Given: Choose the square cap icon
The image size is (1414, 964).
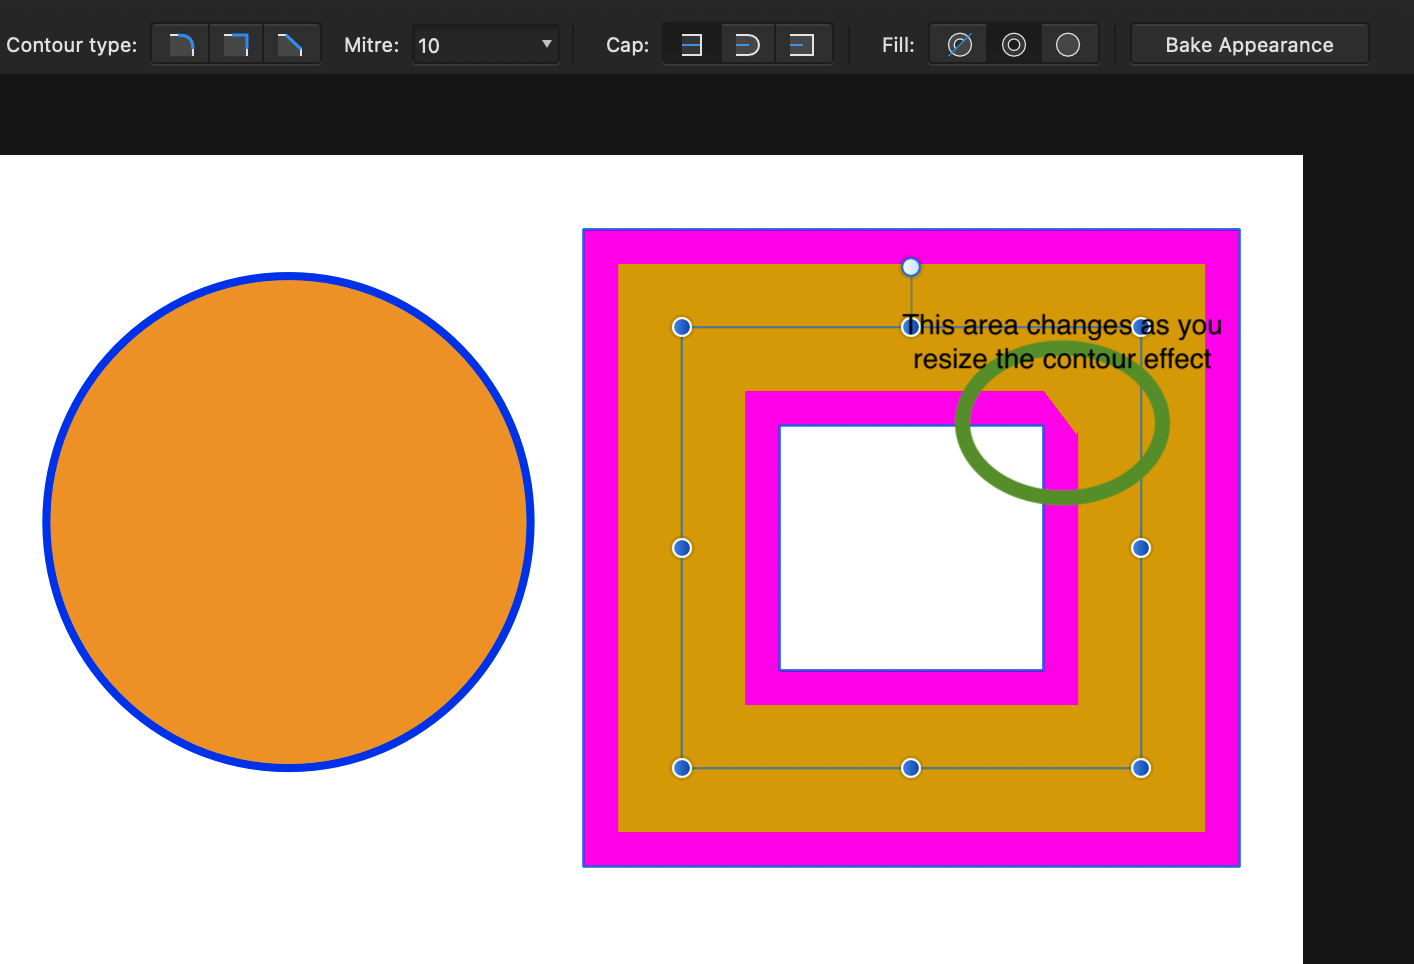Looking at the screenshot, I should pyautogui.click(x=802, y=45).
